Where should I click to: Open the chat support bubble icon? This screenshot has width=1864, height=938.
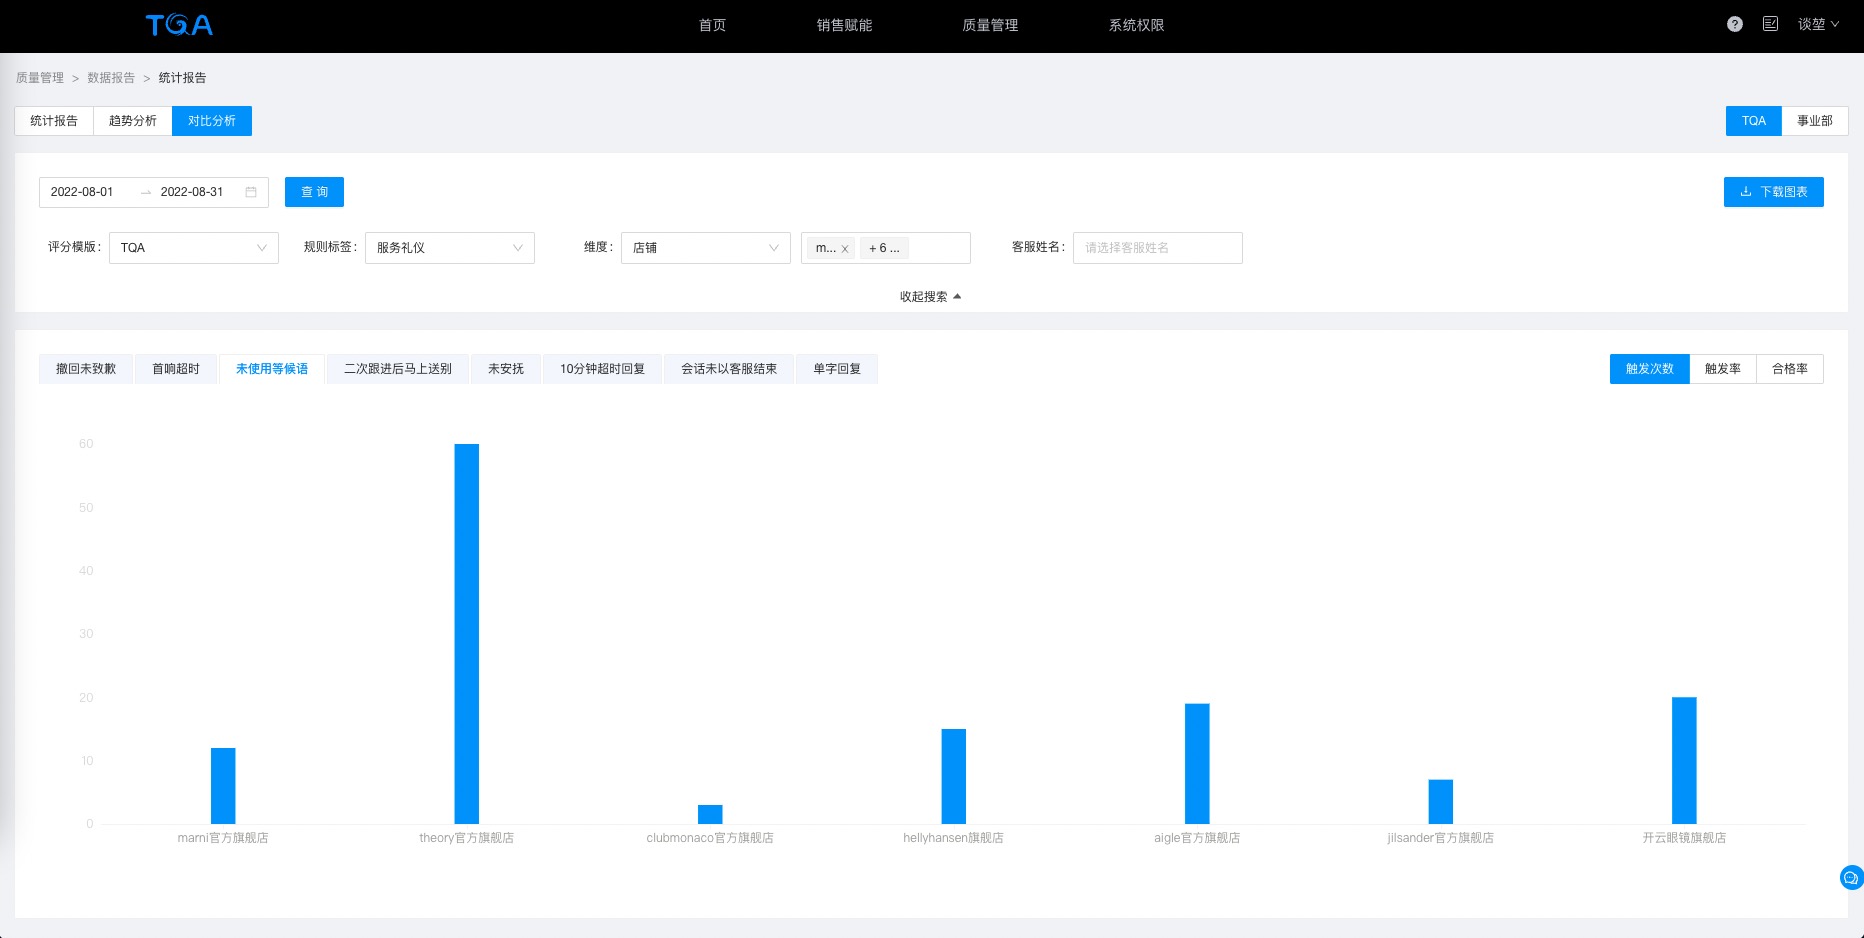1851,878
